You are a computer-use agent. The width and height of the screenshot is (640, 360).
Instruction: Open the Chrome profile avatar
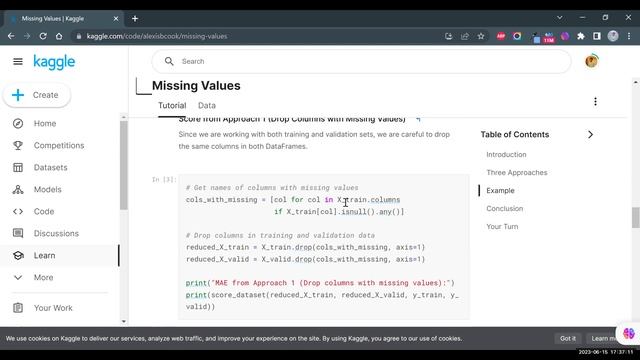pos(613,36)
